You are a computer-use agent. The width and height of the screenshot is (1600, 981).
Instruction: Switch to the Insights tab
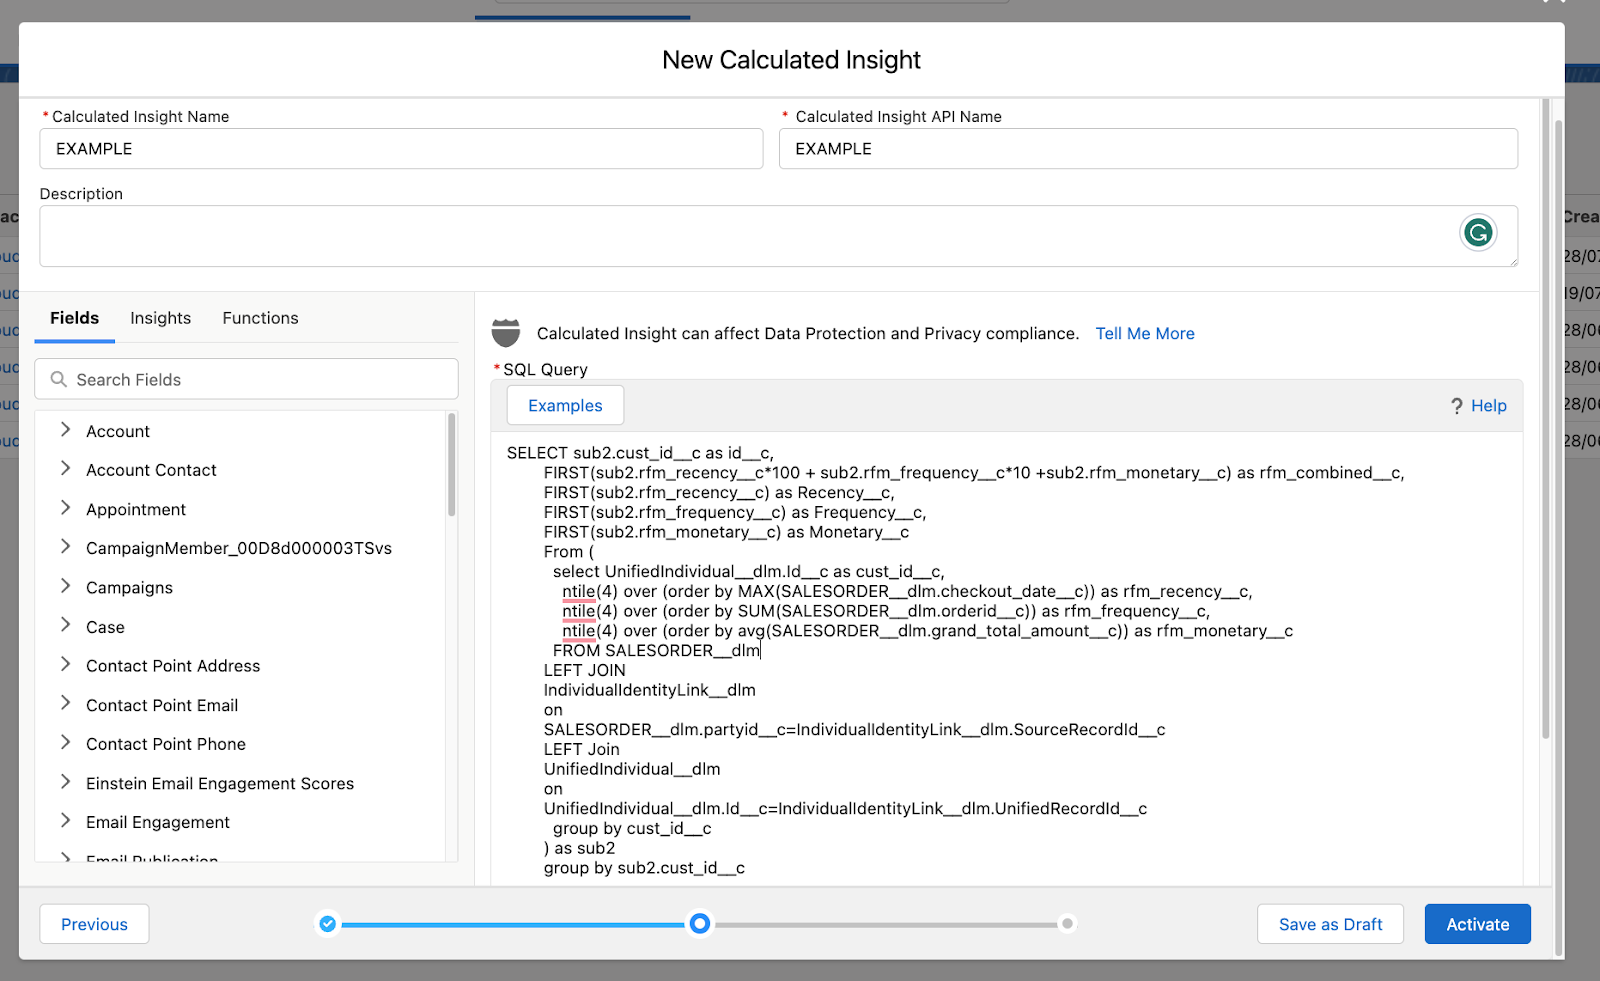[x=160, y=318]
